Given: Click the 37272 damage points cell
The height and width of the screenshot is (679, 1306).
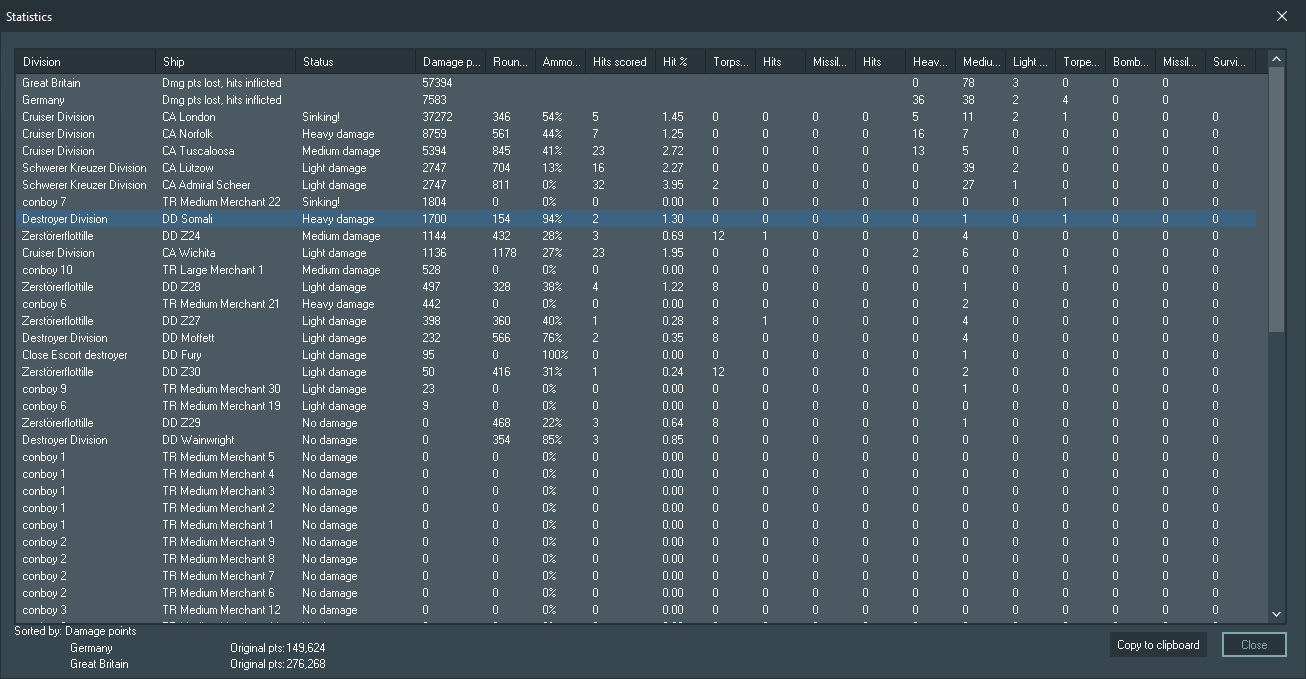Looking at the screenshot, I should click(437, 117).
